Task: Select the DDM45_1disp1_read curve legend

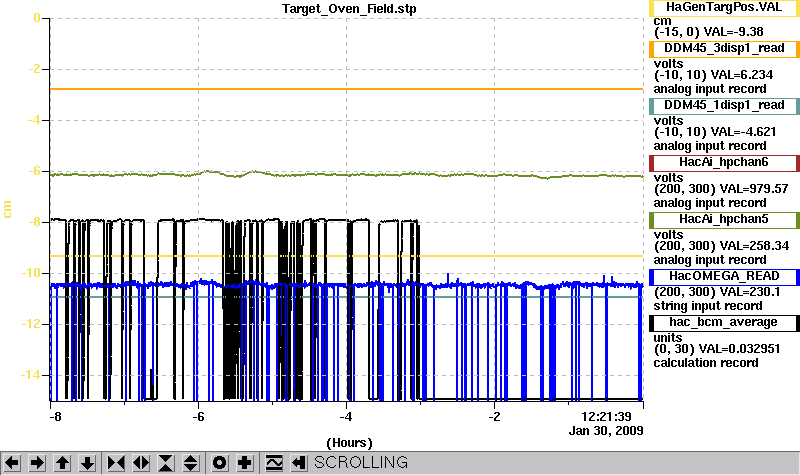Action: tap(724, 106)
